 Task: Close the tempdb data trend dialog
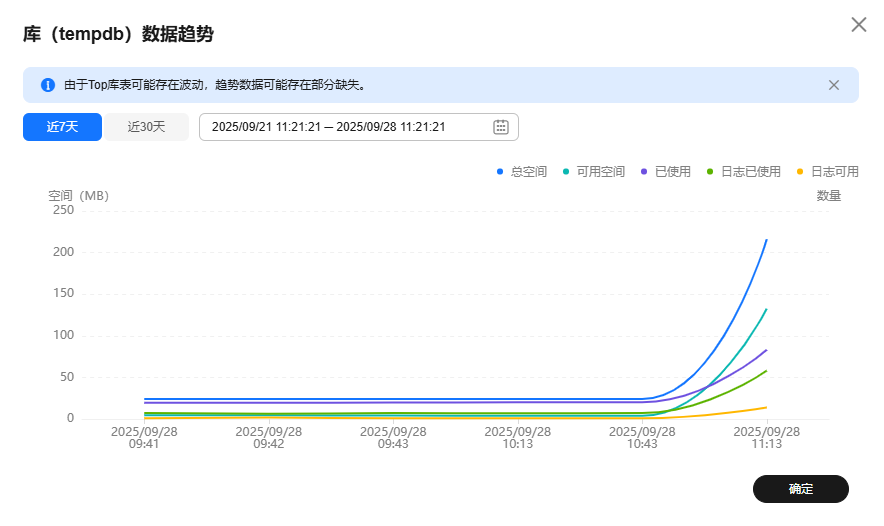[x=858, y=25]
